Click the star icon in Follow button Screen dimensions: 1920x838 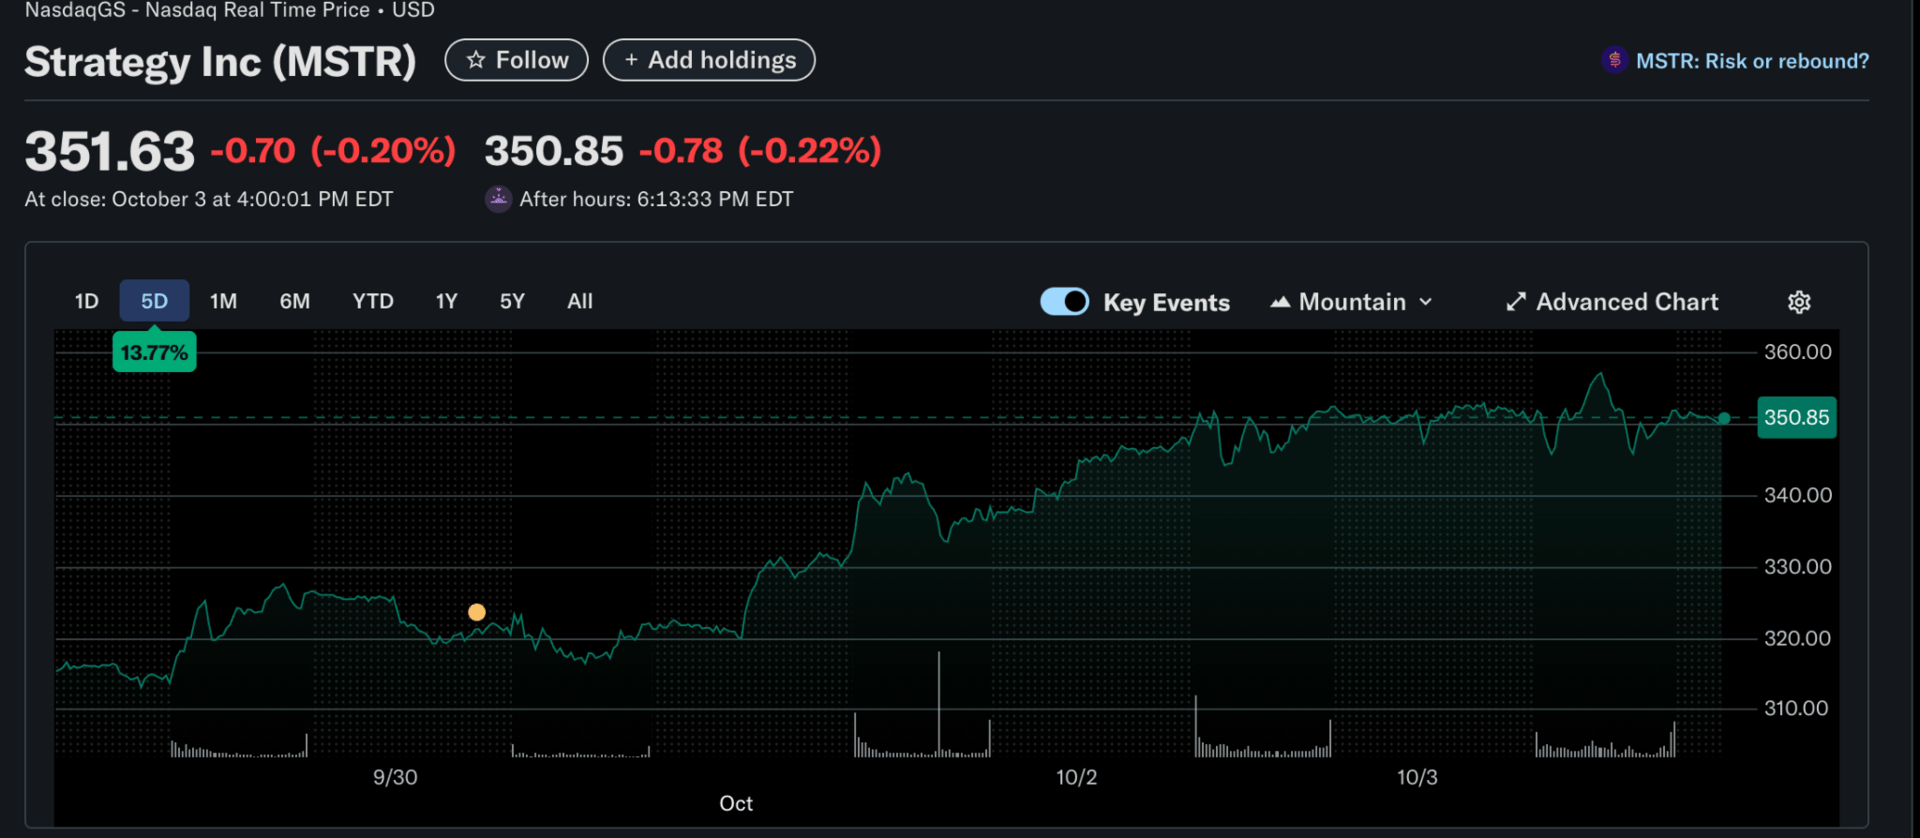[x=476, y=60]
